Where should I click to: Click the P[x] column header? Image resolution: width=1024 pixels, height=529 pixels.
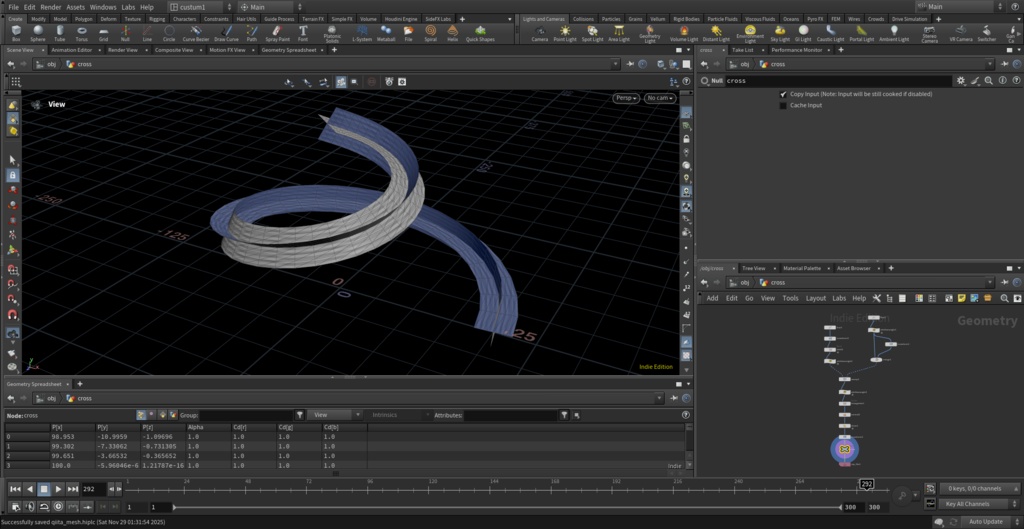tap(72, 427)
